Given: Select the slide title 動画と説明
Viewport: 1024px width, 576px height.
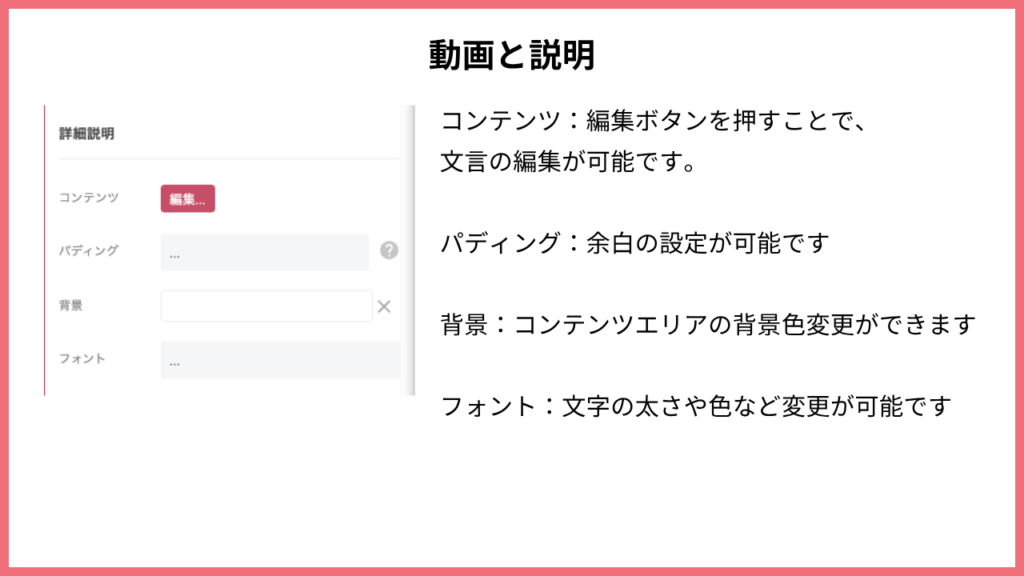Looking at the screenshot, I should pyautogui.click(x=512, y=55).
